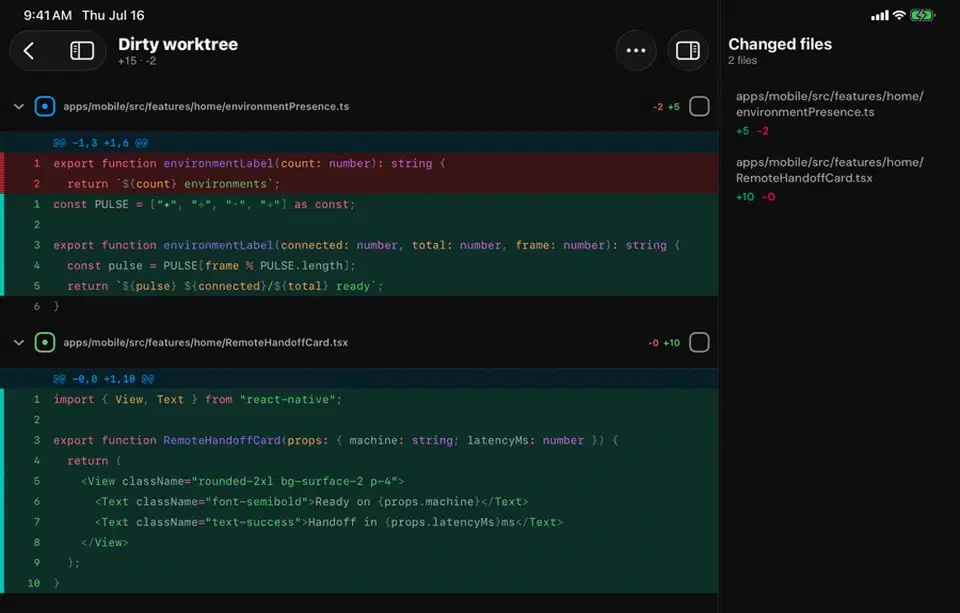Click the 9:41 AM clock in status bar
Image resolution: width=960 pixels, height=613 pixels.
(x=48, y=15)
